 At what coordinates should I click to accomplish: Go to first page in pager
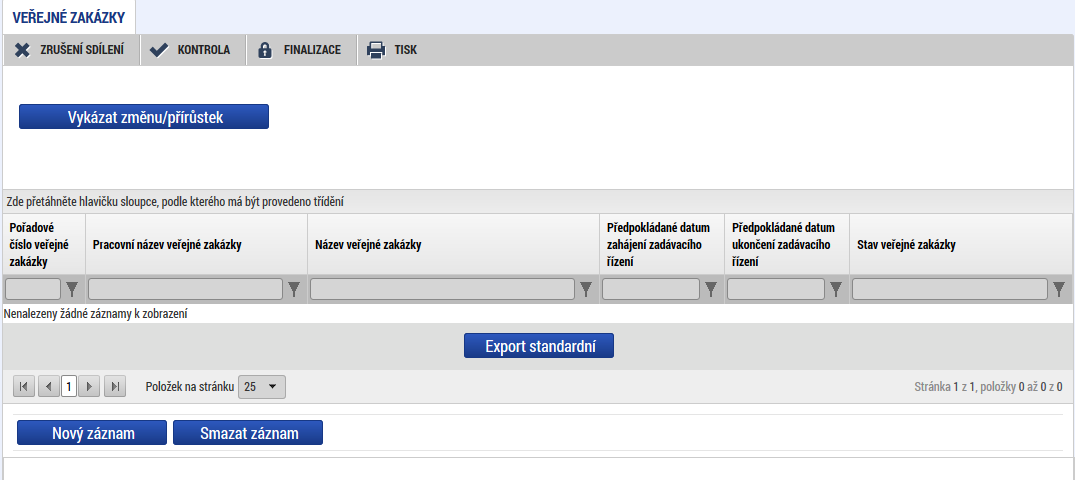coord(24,386)
